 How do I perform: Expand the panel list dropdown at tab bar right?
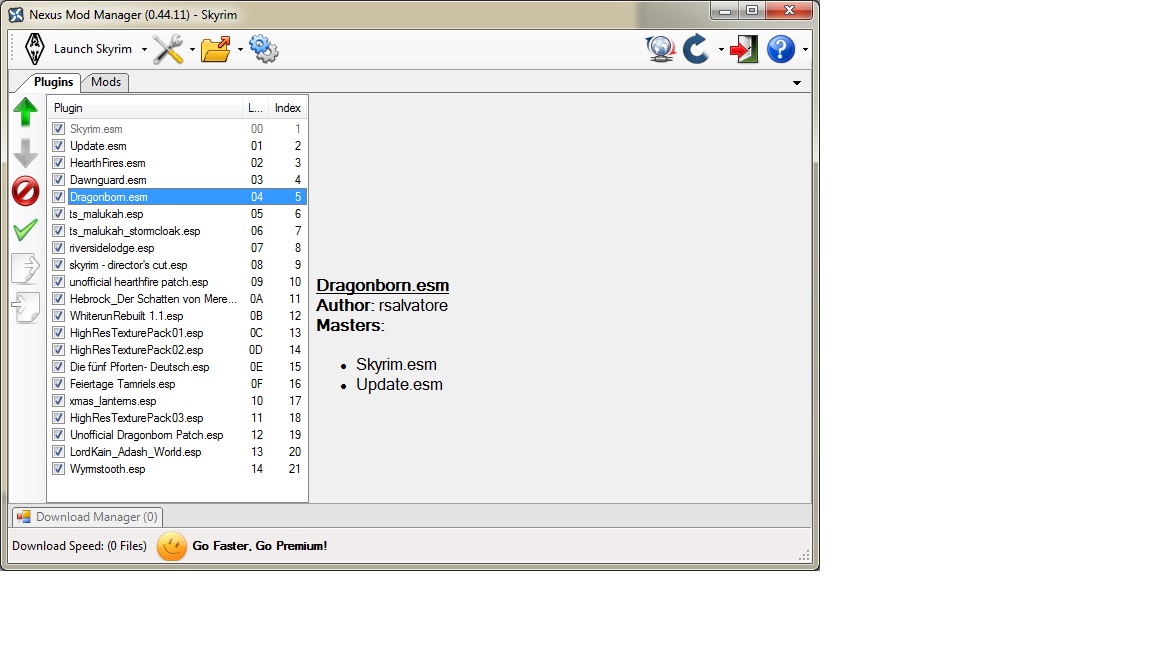point(797,83)
